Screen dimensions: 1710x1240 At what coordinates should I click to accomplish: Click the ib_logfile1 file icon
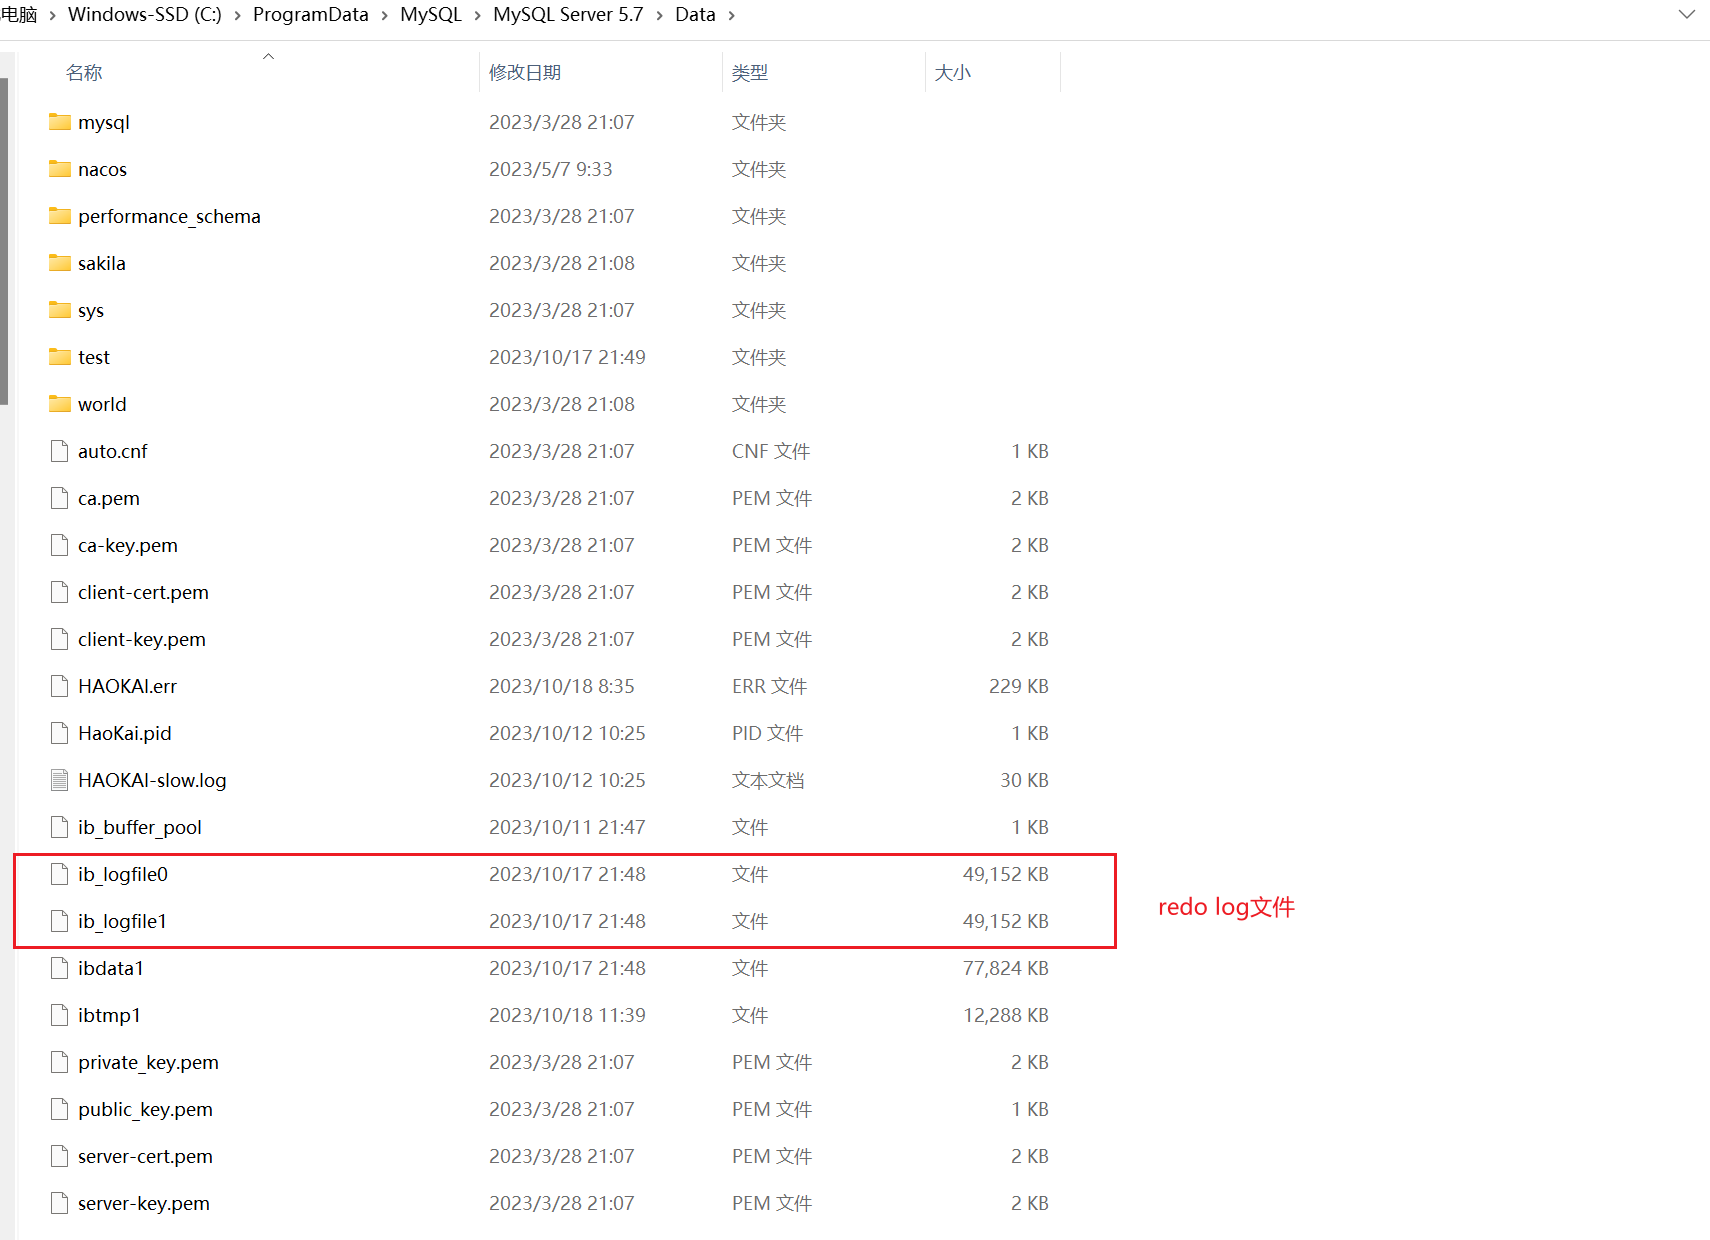pos(60,921)
